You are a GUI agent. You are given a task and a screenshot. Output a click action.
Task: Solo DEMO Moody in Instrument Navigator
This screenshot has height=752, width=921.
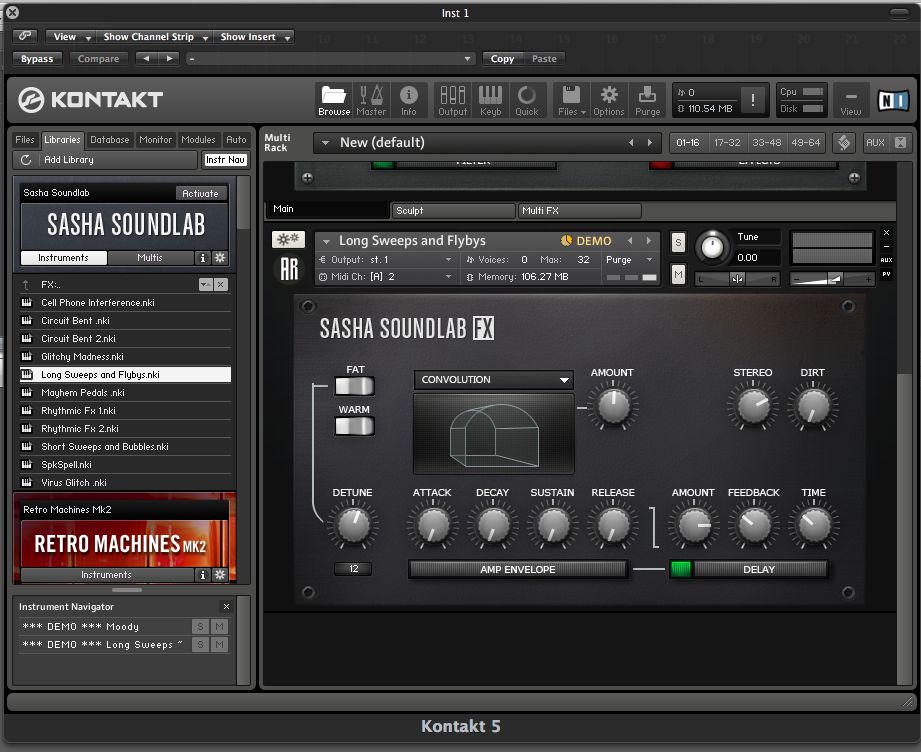pos(200,627)
